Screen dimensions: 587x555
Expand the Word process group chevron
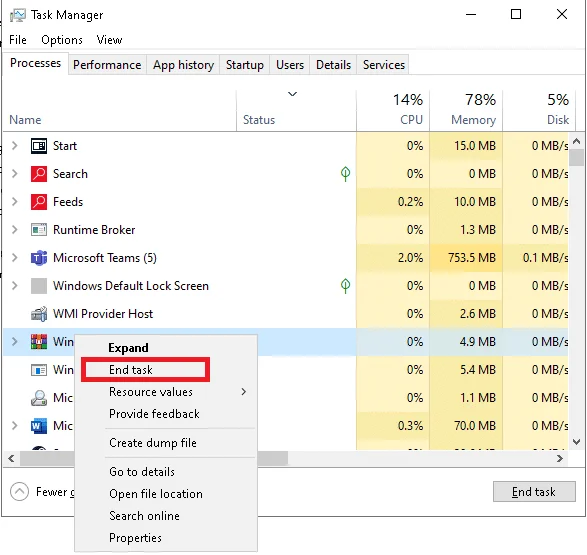pyautogui.click(x=15, y=426)
